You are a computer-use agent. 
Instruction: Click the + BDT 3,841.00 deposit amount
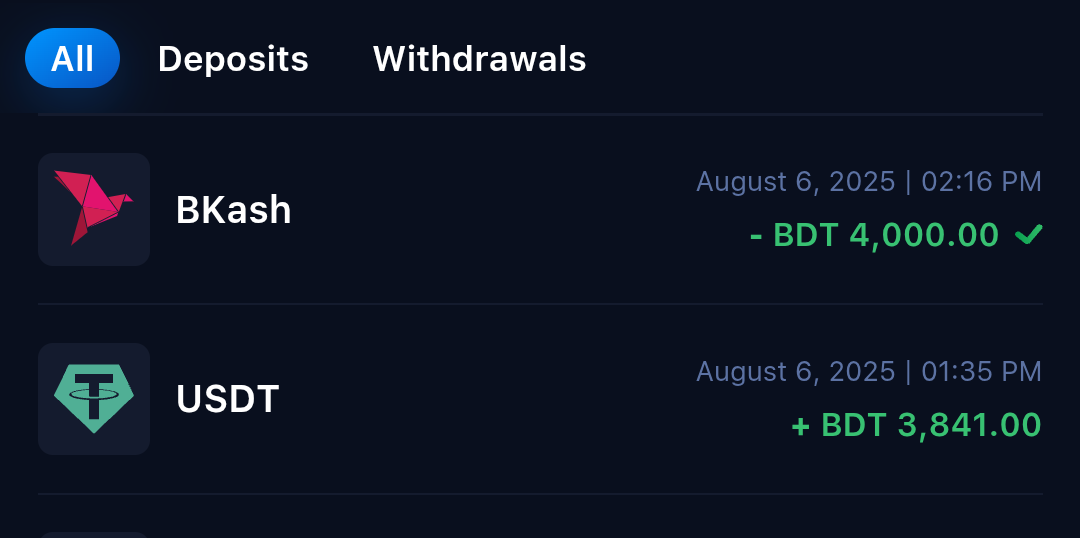(x=916, y=425)
